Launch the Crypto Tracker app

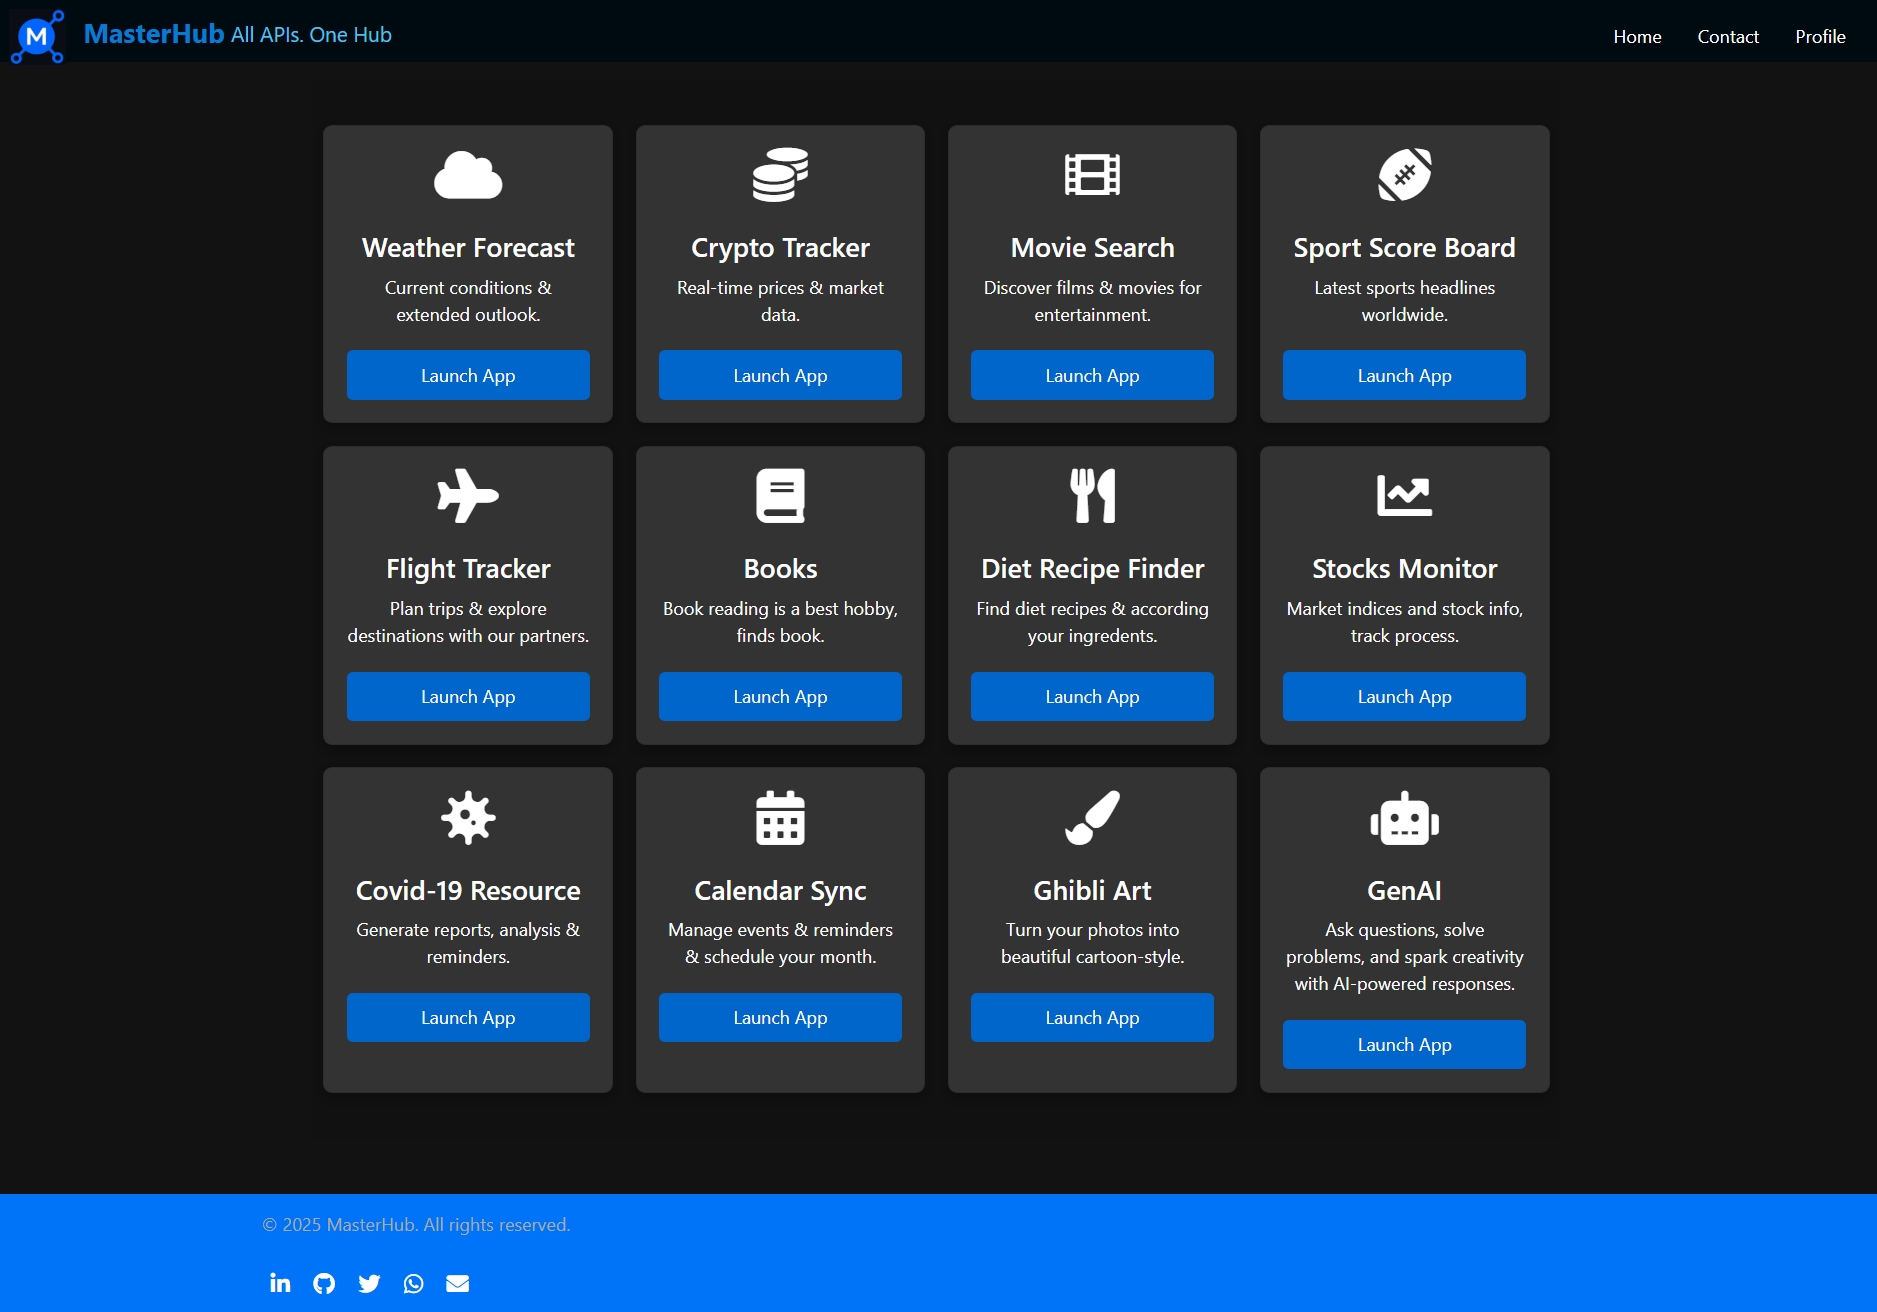780,375
